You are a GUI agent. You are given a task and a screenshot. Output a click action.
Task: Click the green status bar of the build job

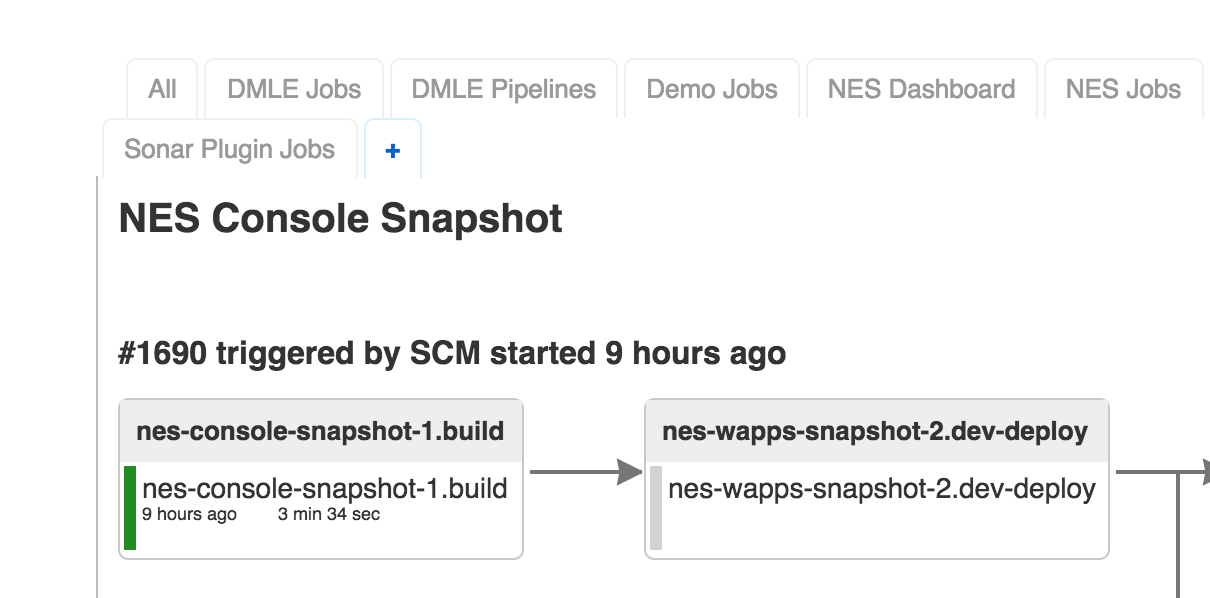click(x=130, y=507)
